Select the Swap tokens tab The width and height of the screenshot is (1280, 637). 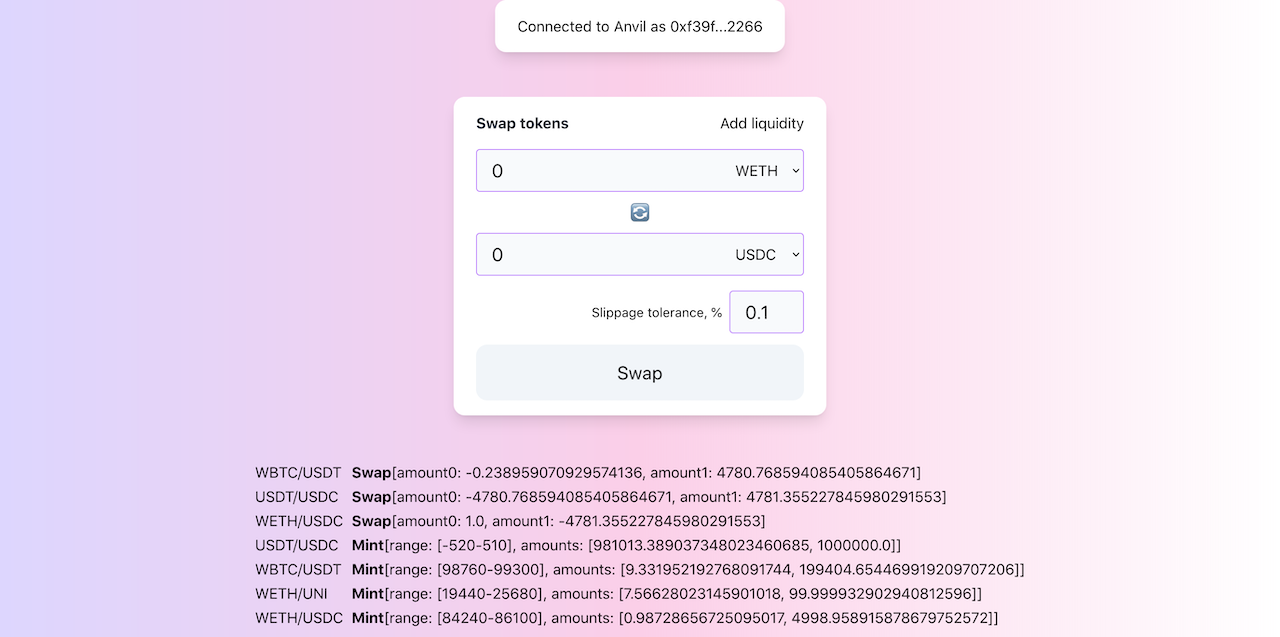[522, 124]
